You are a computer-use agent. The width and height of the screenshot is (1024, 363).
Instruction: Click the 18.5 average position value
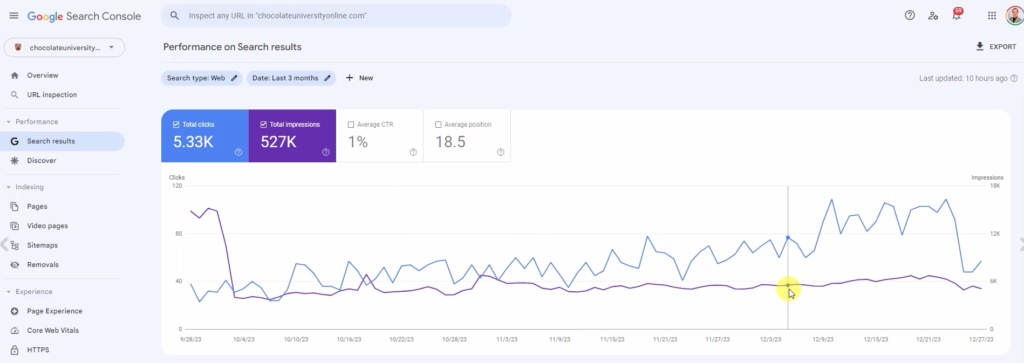pyautogui.click(x=450, y=142)
